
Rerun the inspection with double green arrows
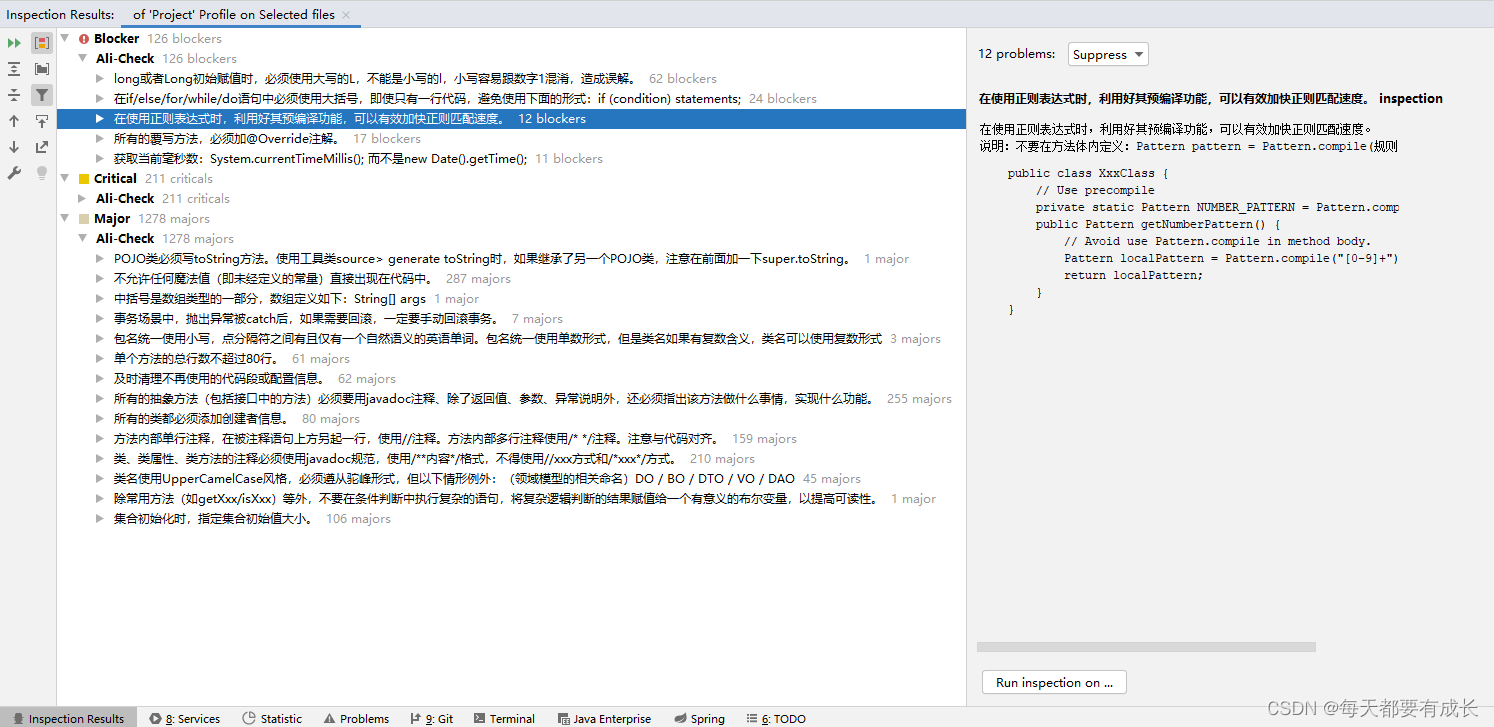[x=14, y=42]
